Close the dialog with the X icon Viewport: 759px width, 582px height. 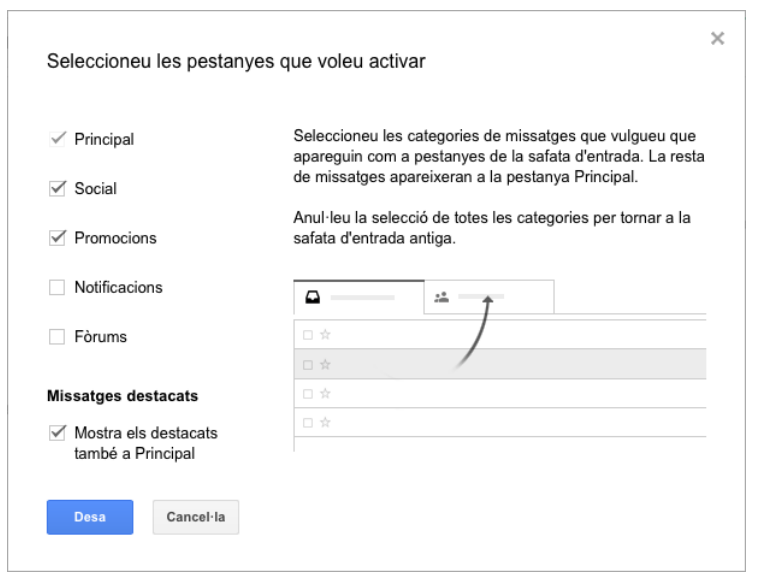point(717,38)
